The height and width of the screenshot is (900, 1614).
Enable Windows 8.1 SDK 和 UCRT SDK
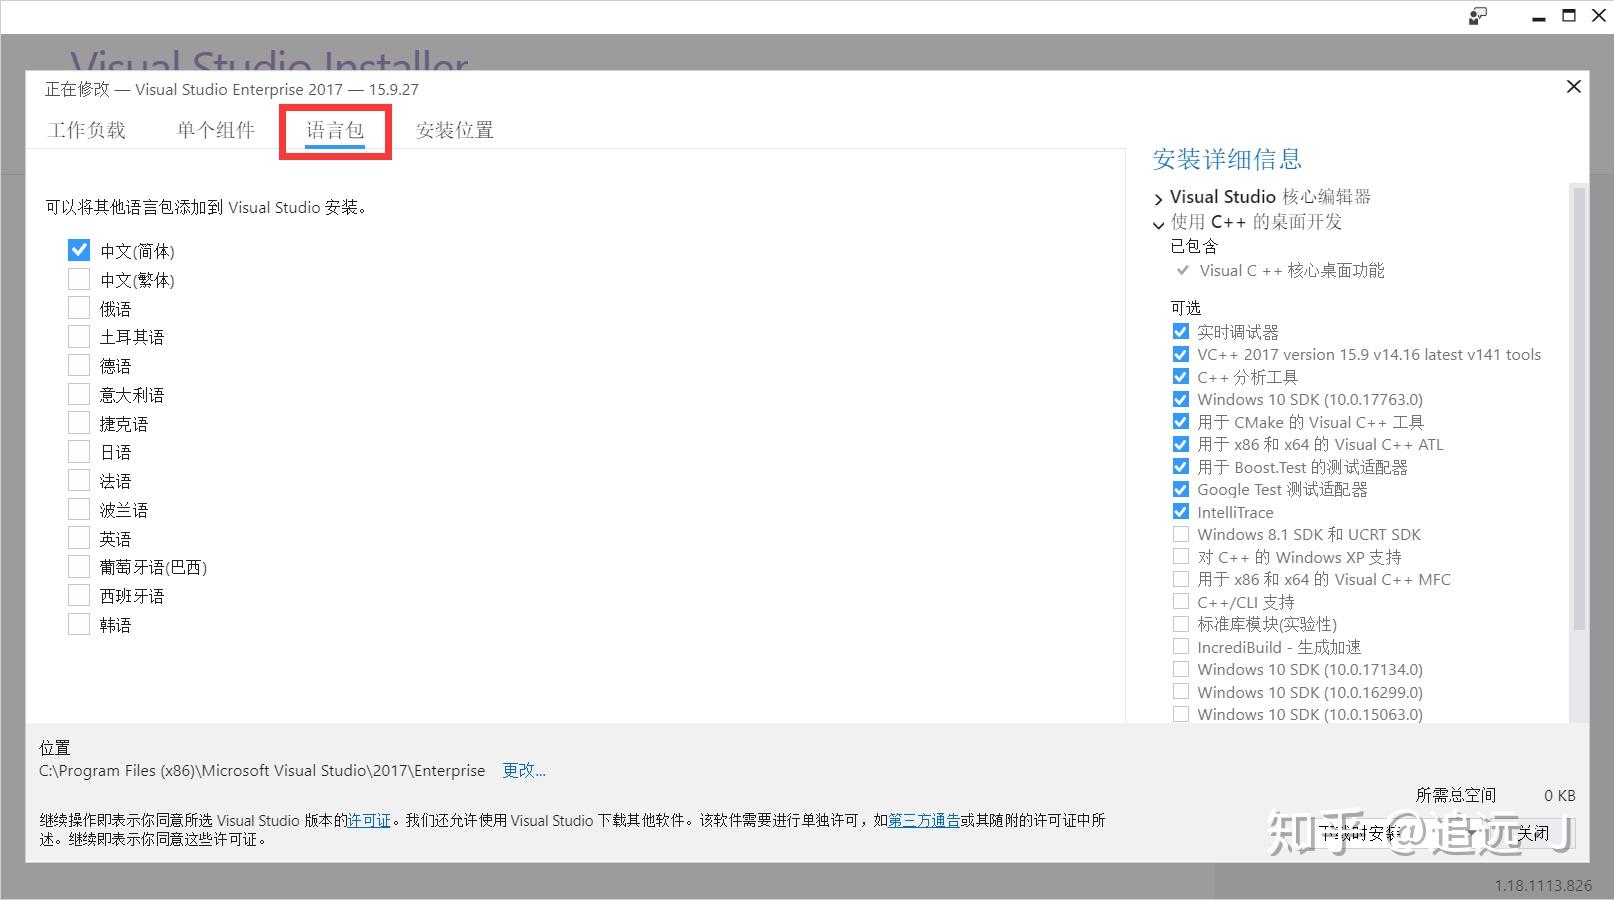[1181, 534]
